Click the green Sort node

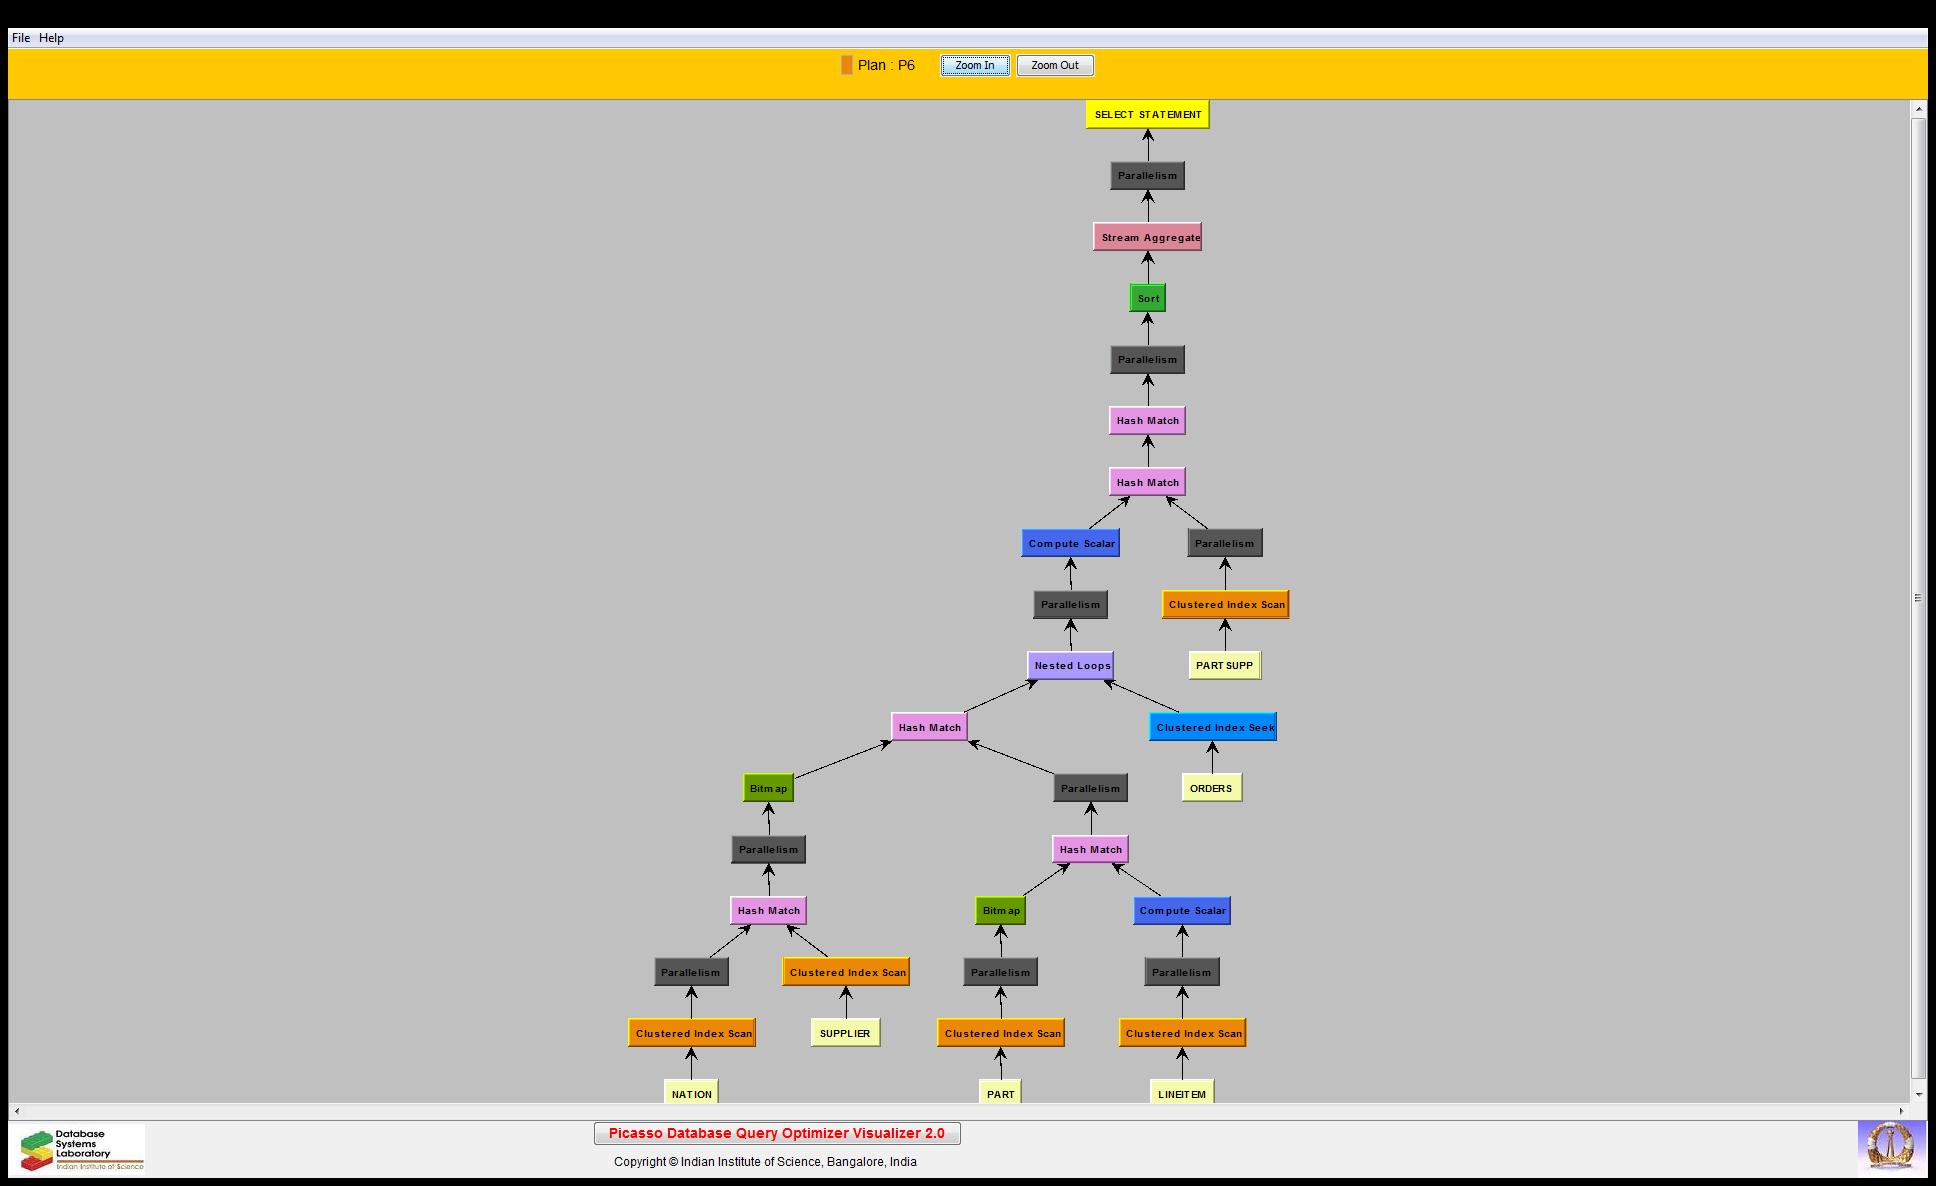[x=1147, y=298]
